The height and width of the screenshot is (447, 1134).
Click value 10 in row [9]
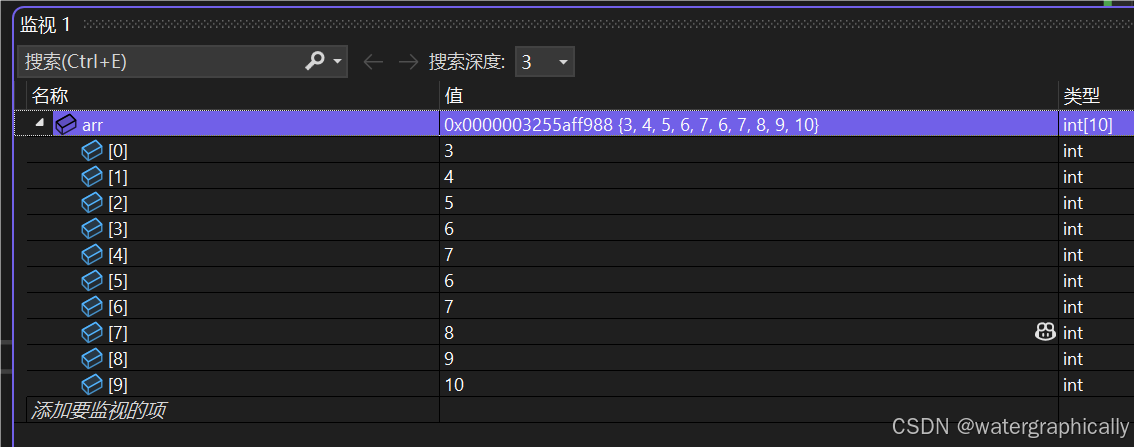click(x=454, y=385)
